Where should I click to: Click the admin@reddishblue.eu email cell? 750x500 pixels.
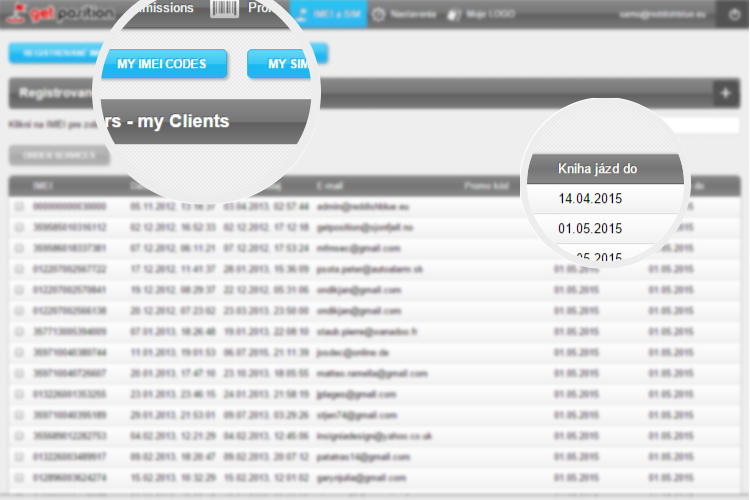pyautogui.click(x=363, y=206)
